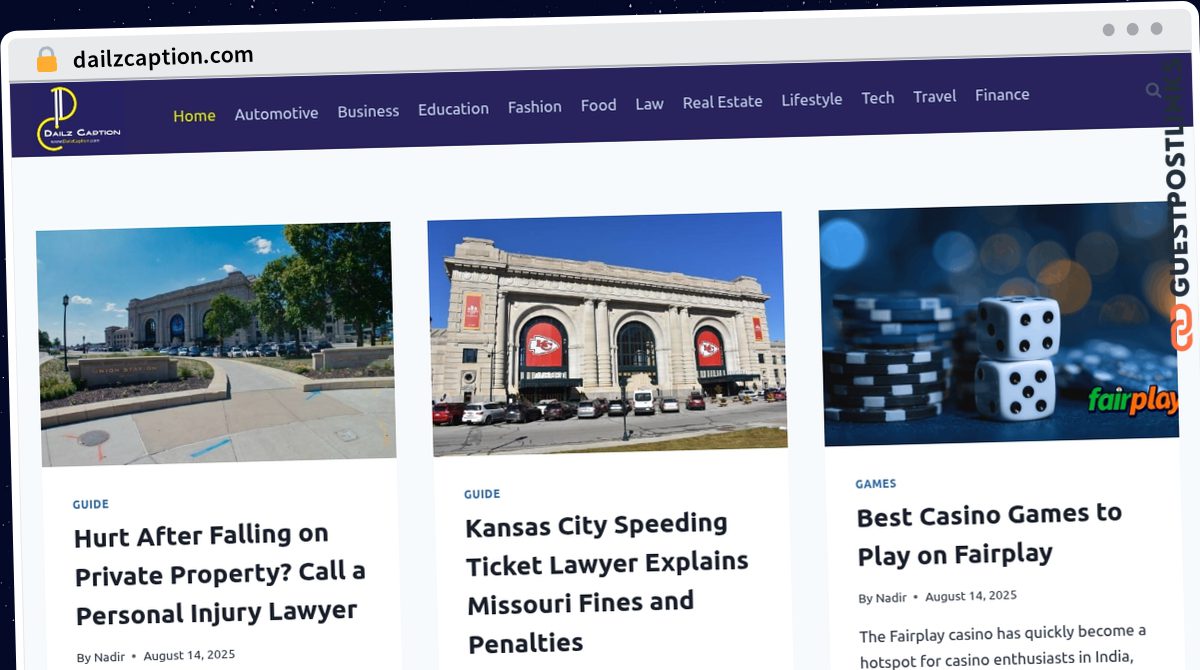This screenshot has width=1200, height=670.
Task: Select the Tech menu item
Action: [x=877, y=97]
